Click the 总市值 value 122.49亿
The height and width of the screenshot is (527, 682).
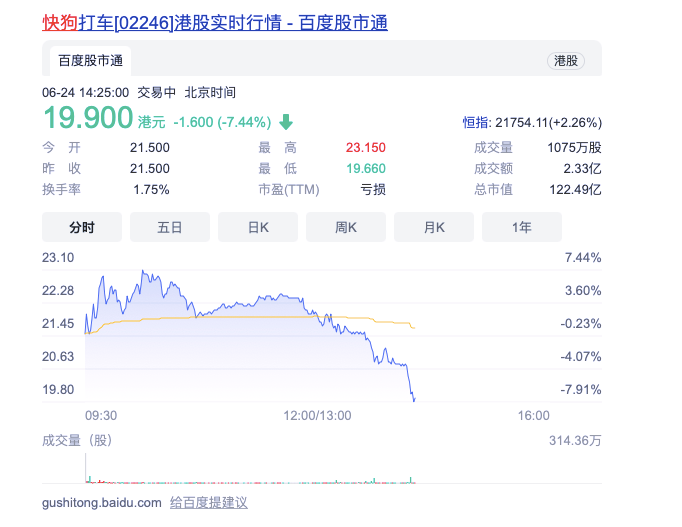click(x=575, y=190)
